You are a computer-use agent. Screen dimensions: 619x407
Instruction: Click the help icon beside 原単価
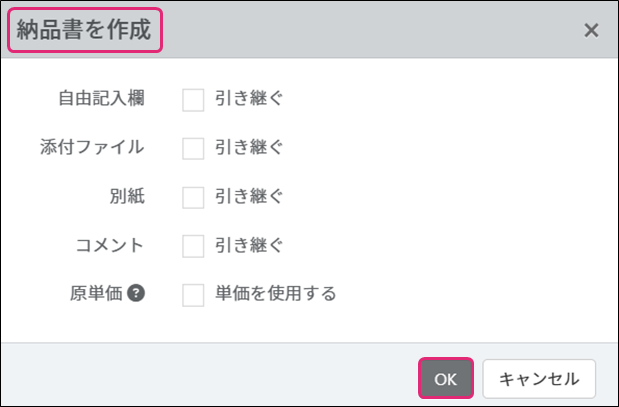pyautogui.click(x=137, y=294)
